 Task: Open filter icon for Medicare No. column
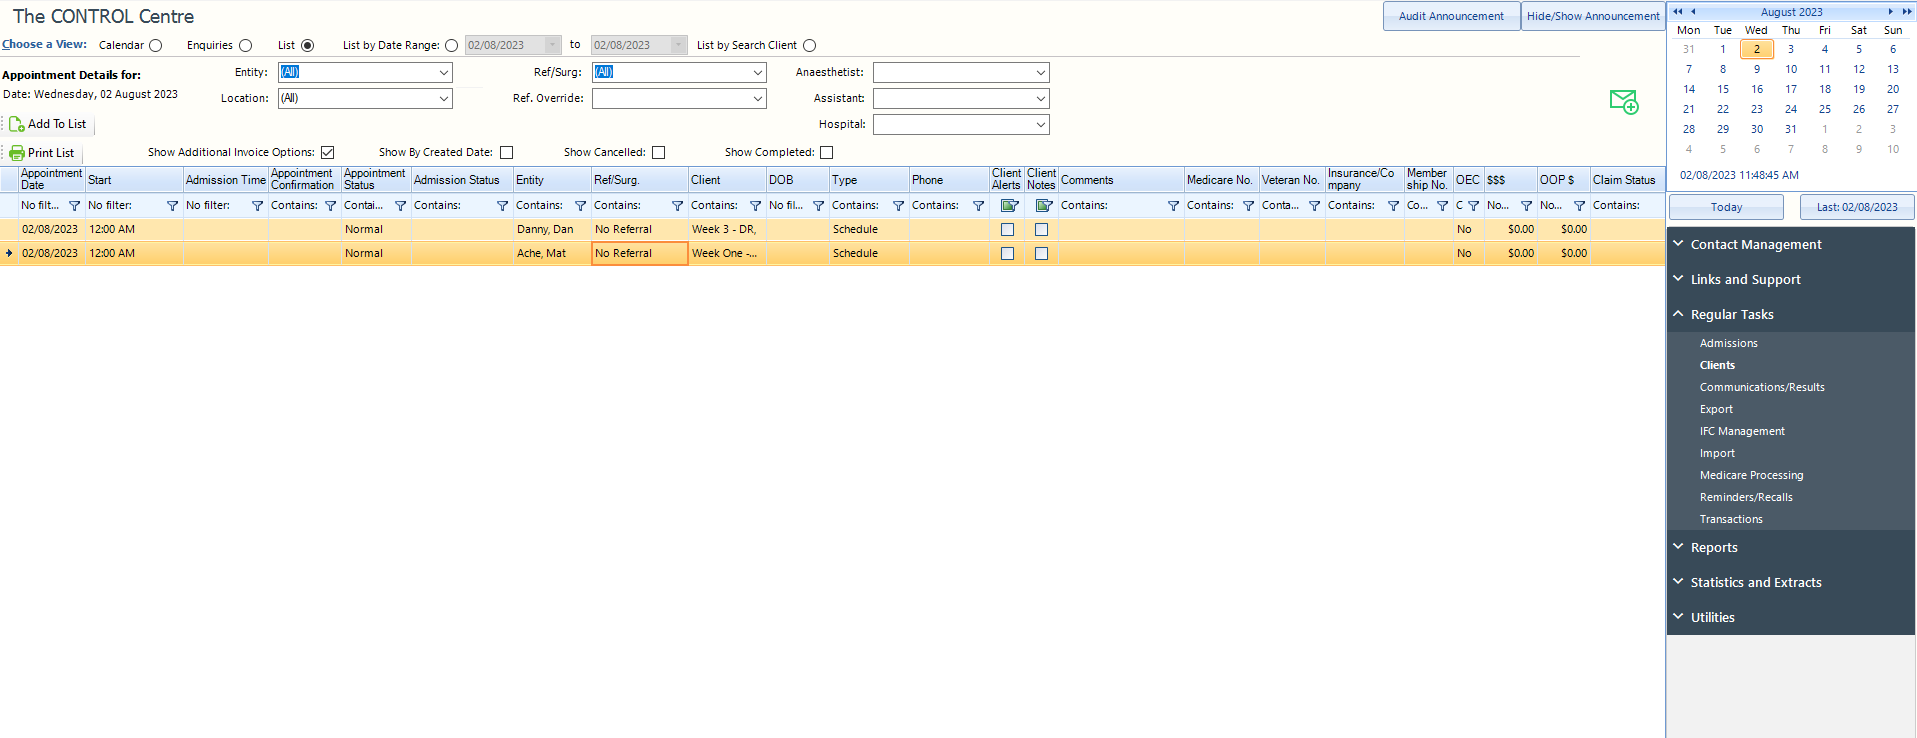tap(1248, 206)
